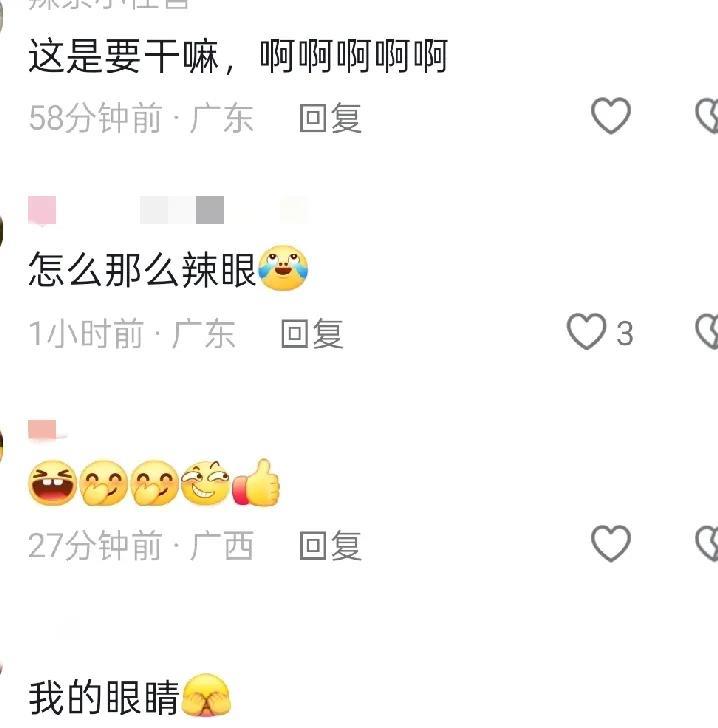Reply to the 58分钟前 广东 comment
The height and width of the screenshot is (728, 718).
(330, 118)
